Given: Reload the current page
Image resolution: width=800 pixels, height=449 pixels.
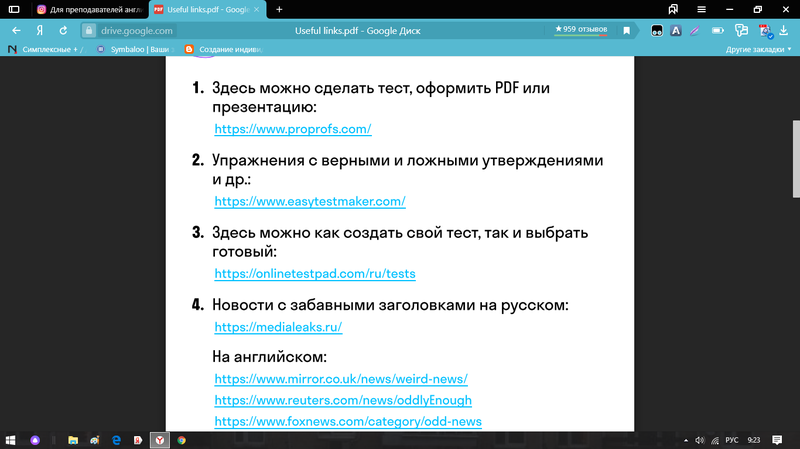Looking at the screenshot, I should pos(63,30).
